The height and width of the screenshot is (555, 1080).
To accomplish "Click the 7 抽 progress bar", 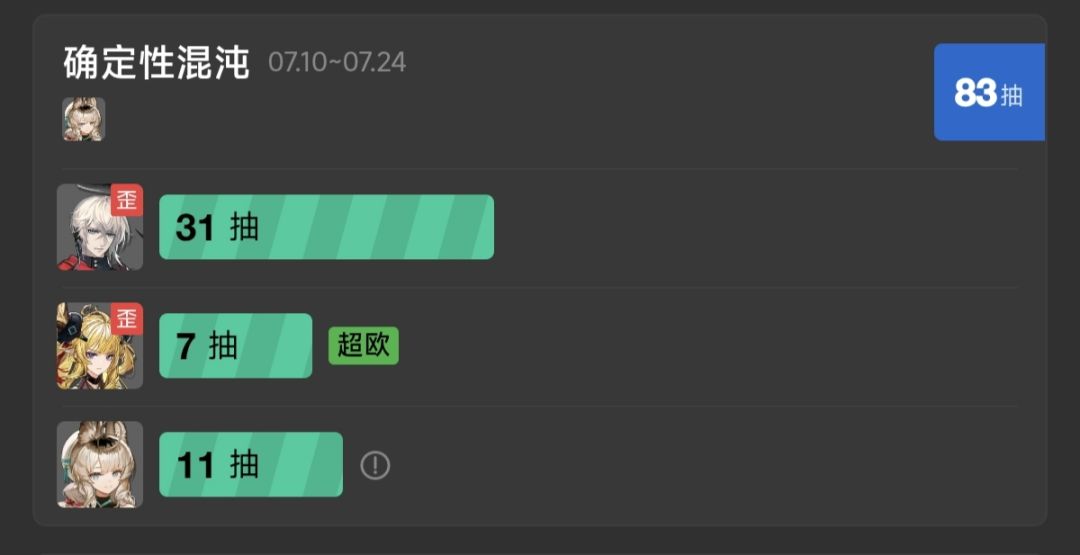I will [x=236, y=346].
